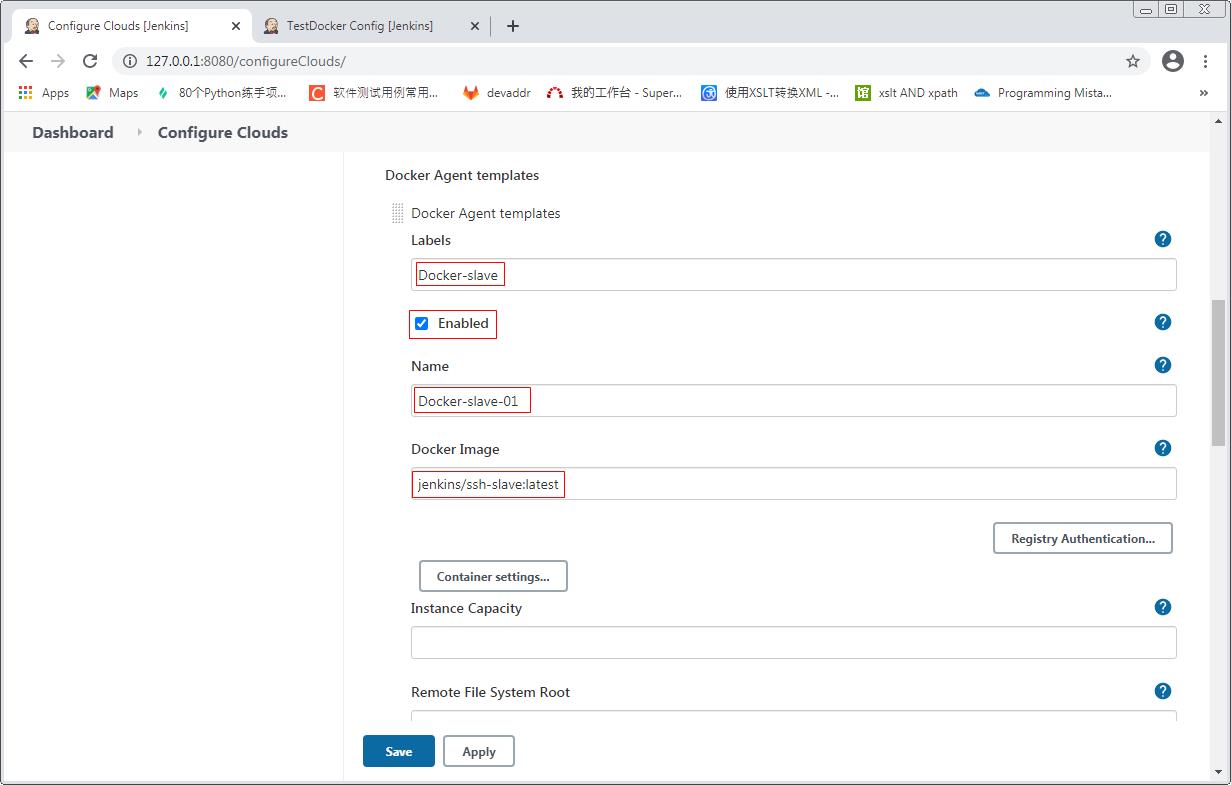Click the Remote File System Root label
Viewport: 1231px width, 785px height.
490,692
